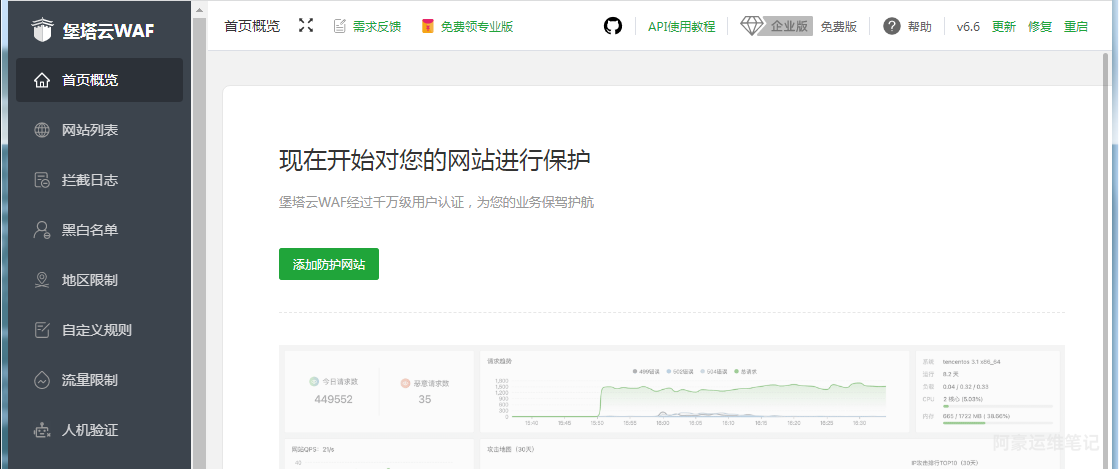Image resolution: width=1119 pixels, height=469 pixels.
Task: Click the v6.6 version label
Action: [968, 26]
